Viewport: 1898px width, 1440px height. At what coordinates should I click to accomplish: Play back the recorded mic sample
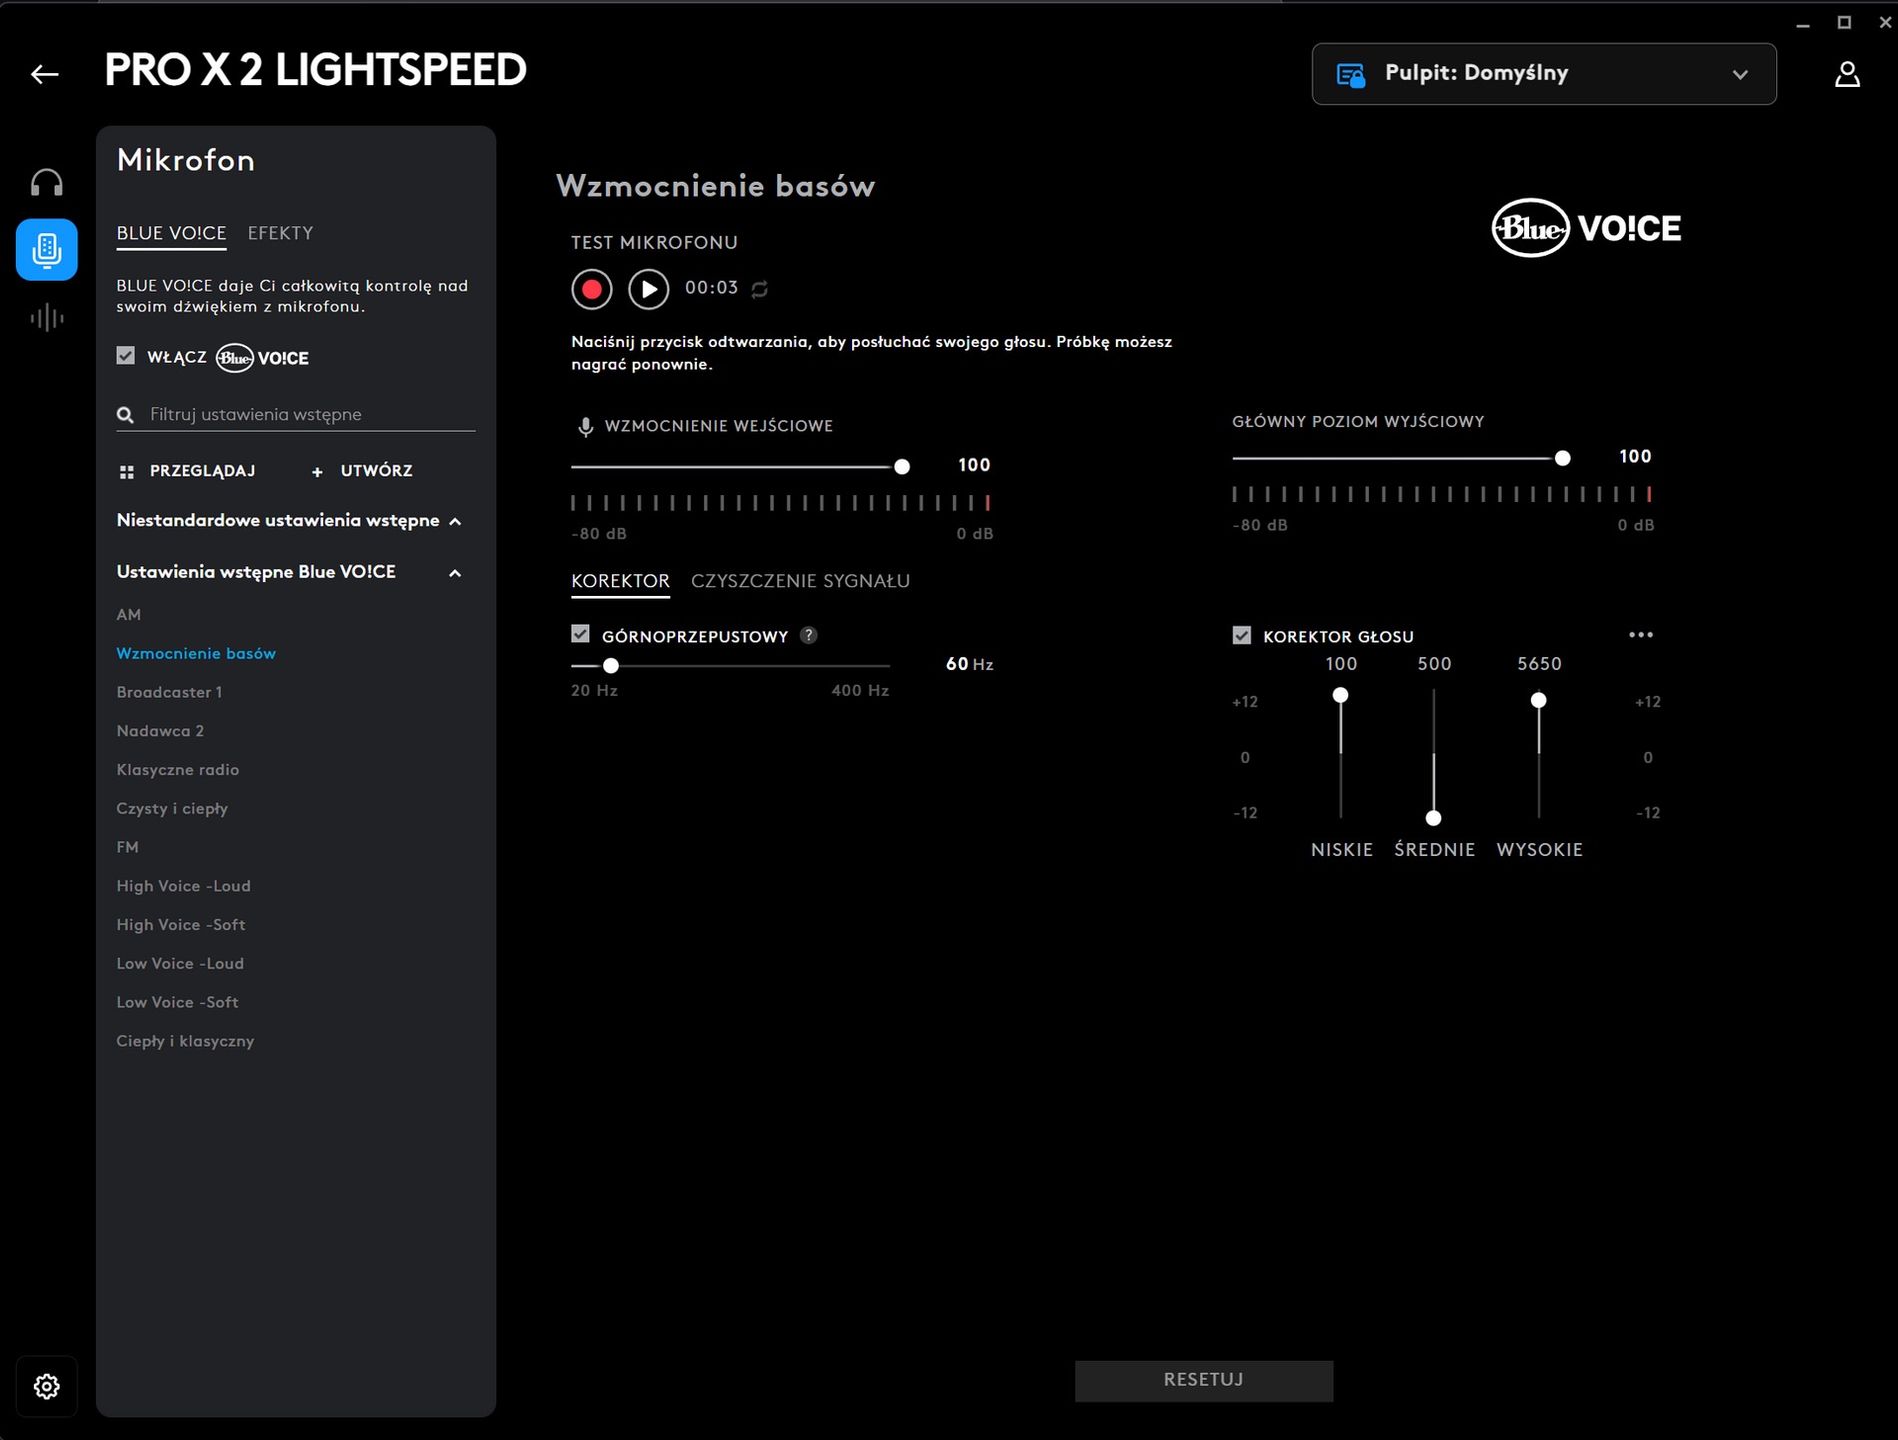click(649, 289)
